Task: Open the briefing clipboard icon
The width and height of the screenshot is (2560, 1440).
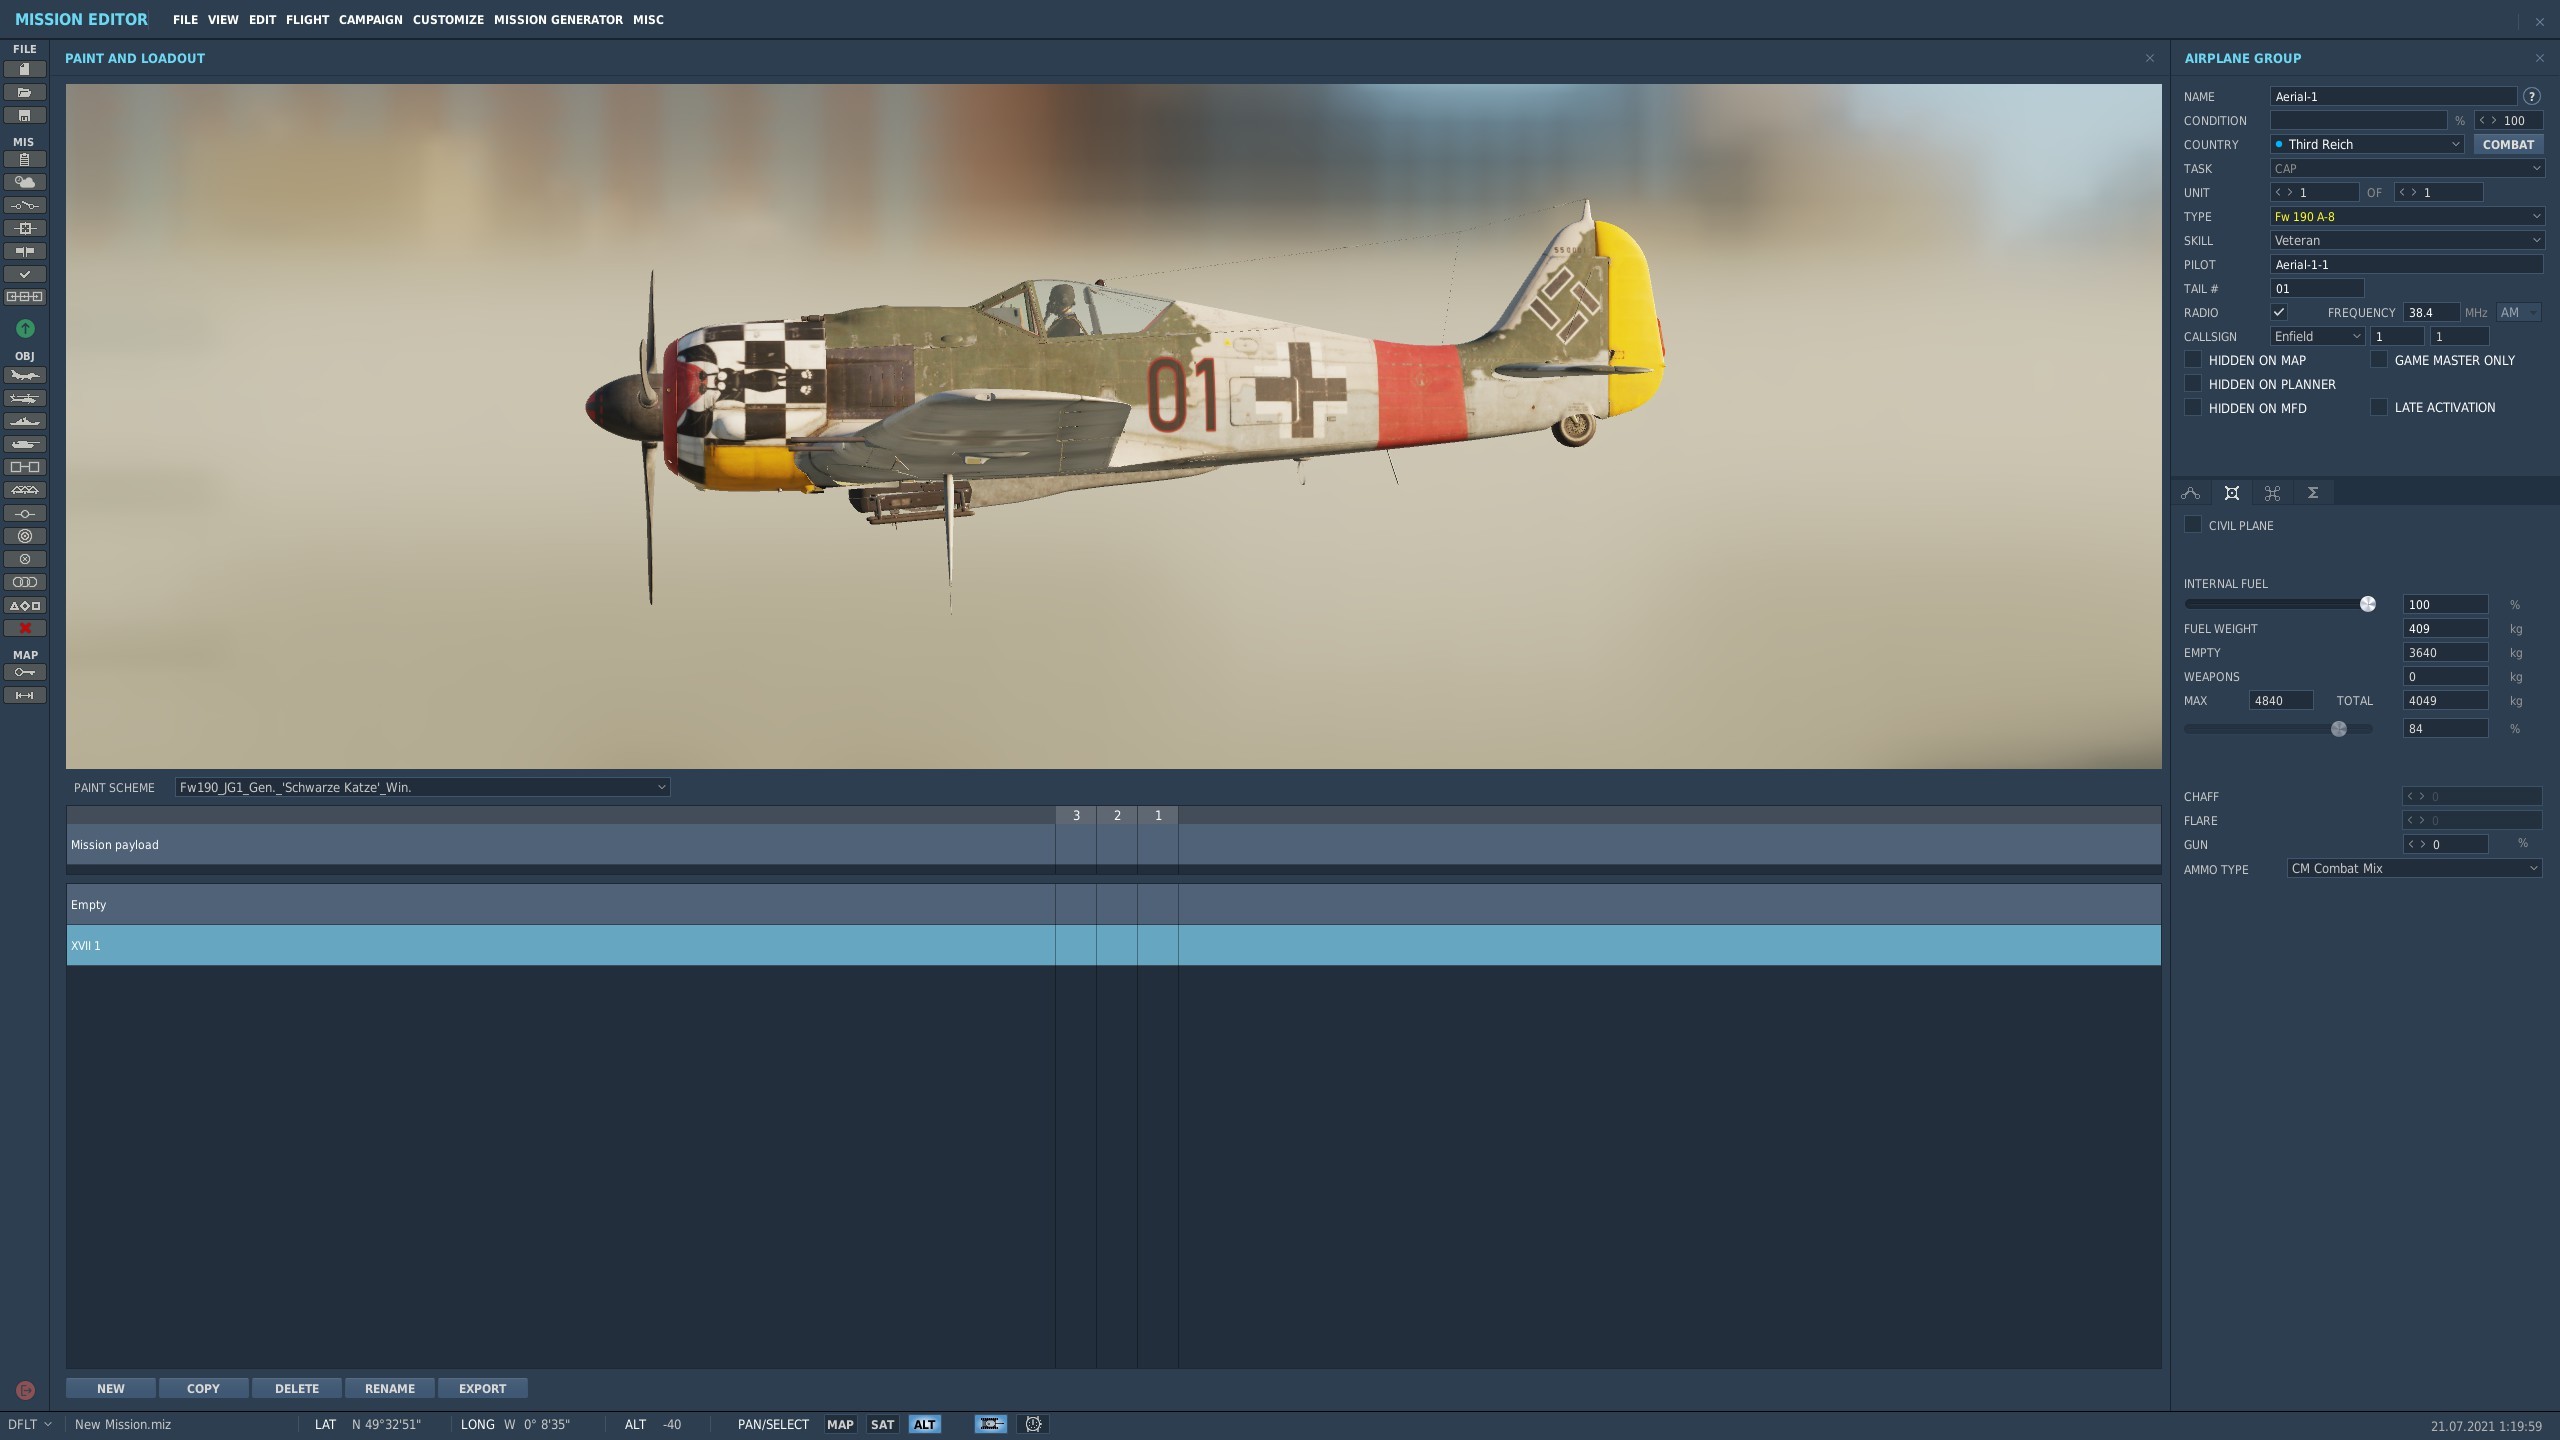Action: coord(25,160)
